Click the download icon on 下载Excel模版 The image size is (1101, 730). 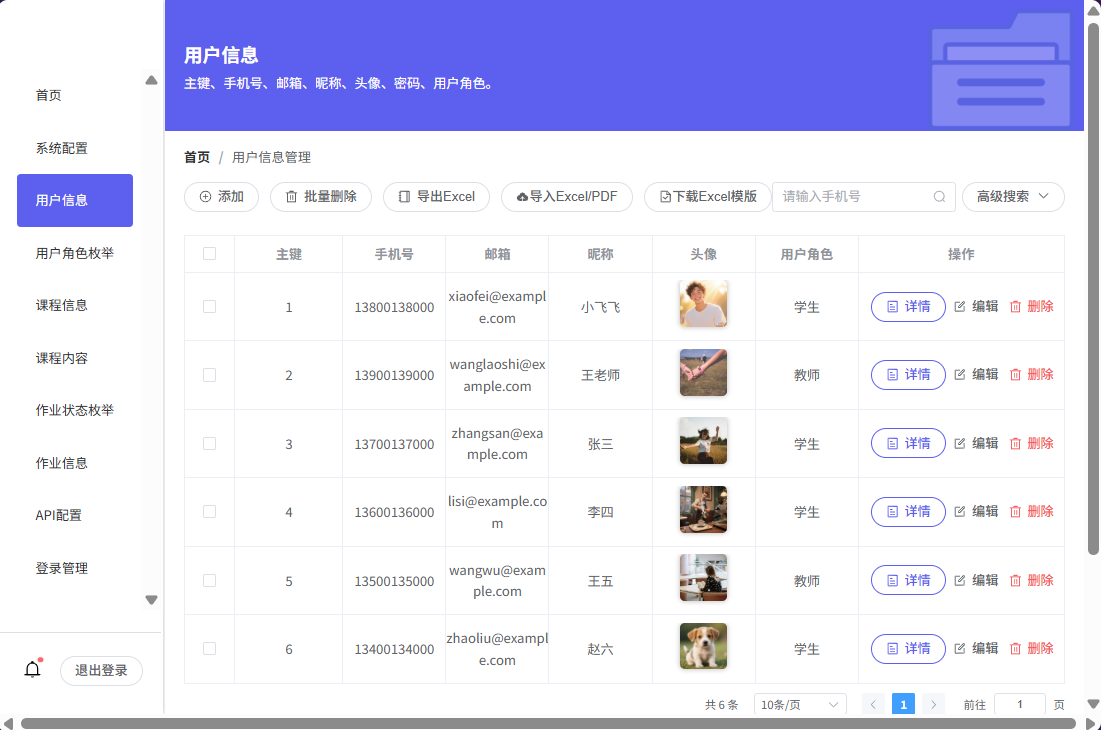665,197
